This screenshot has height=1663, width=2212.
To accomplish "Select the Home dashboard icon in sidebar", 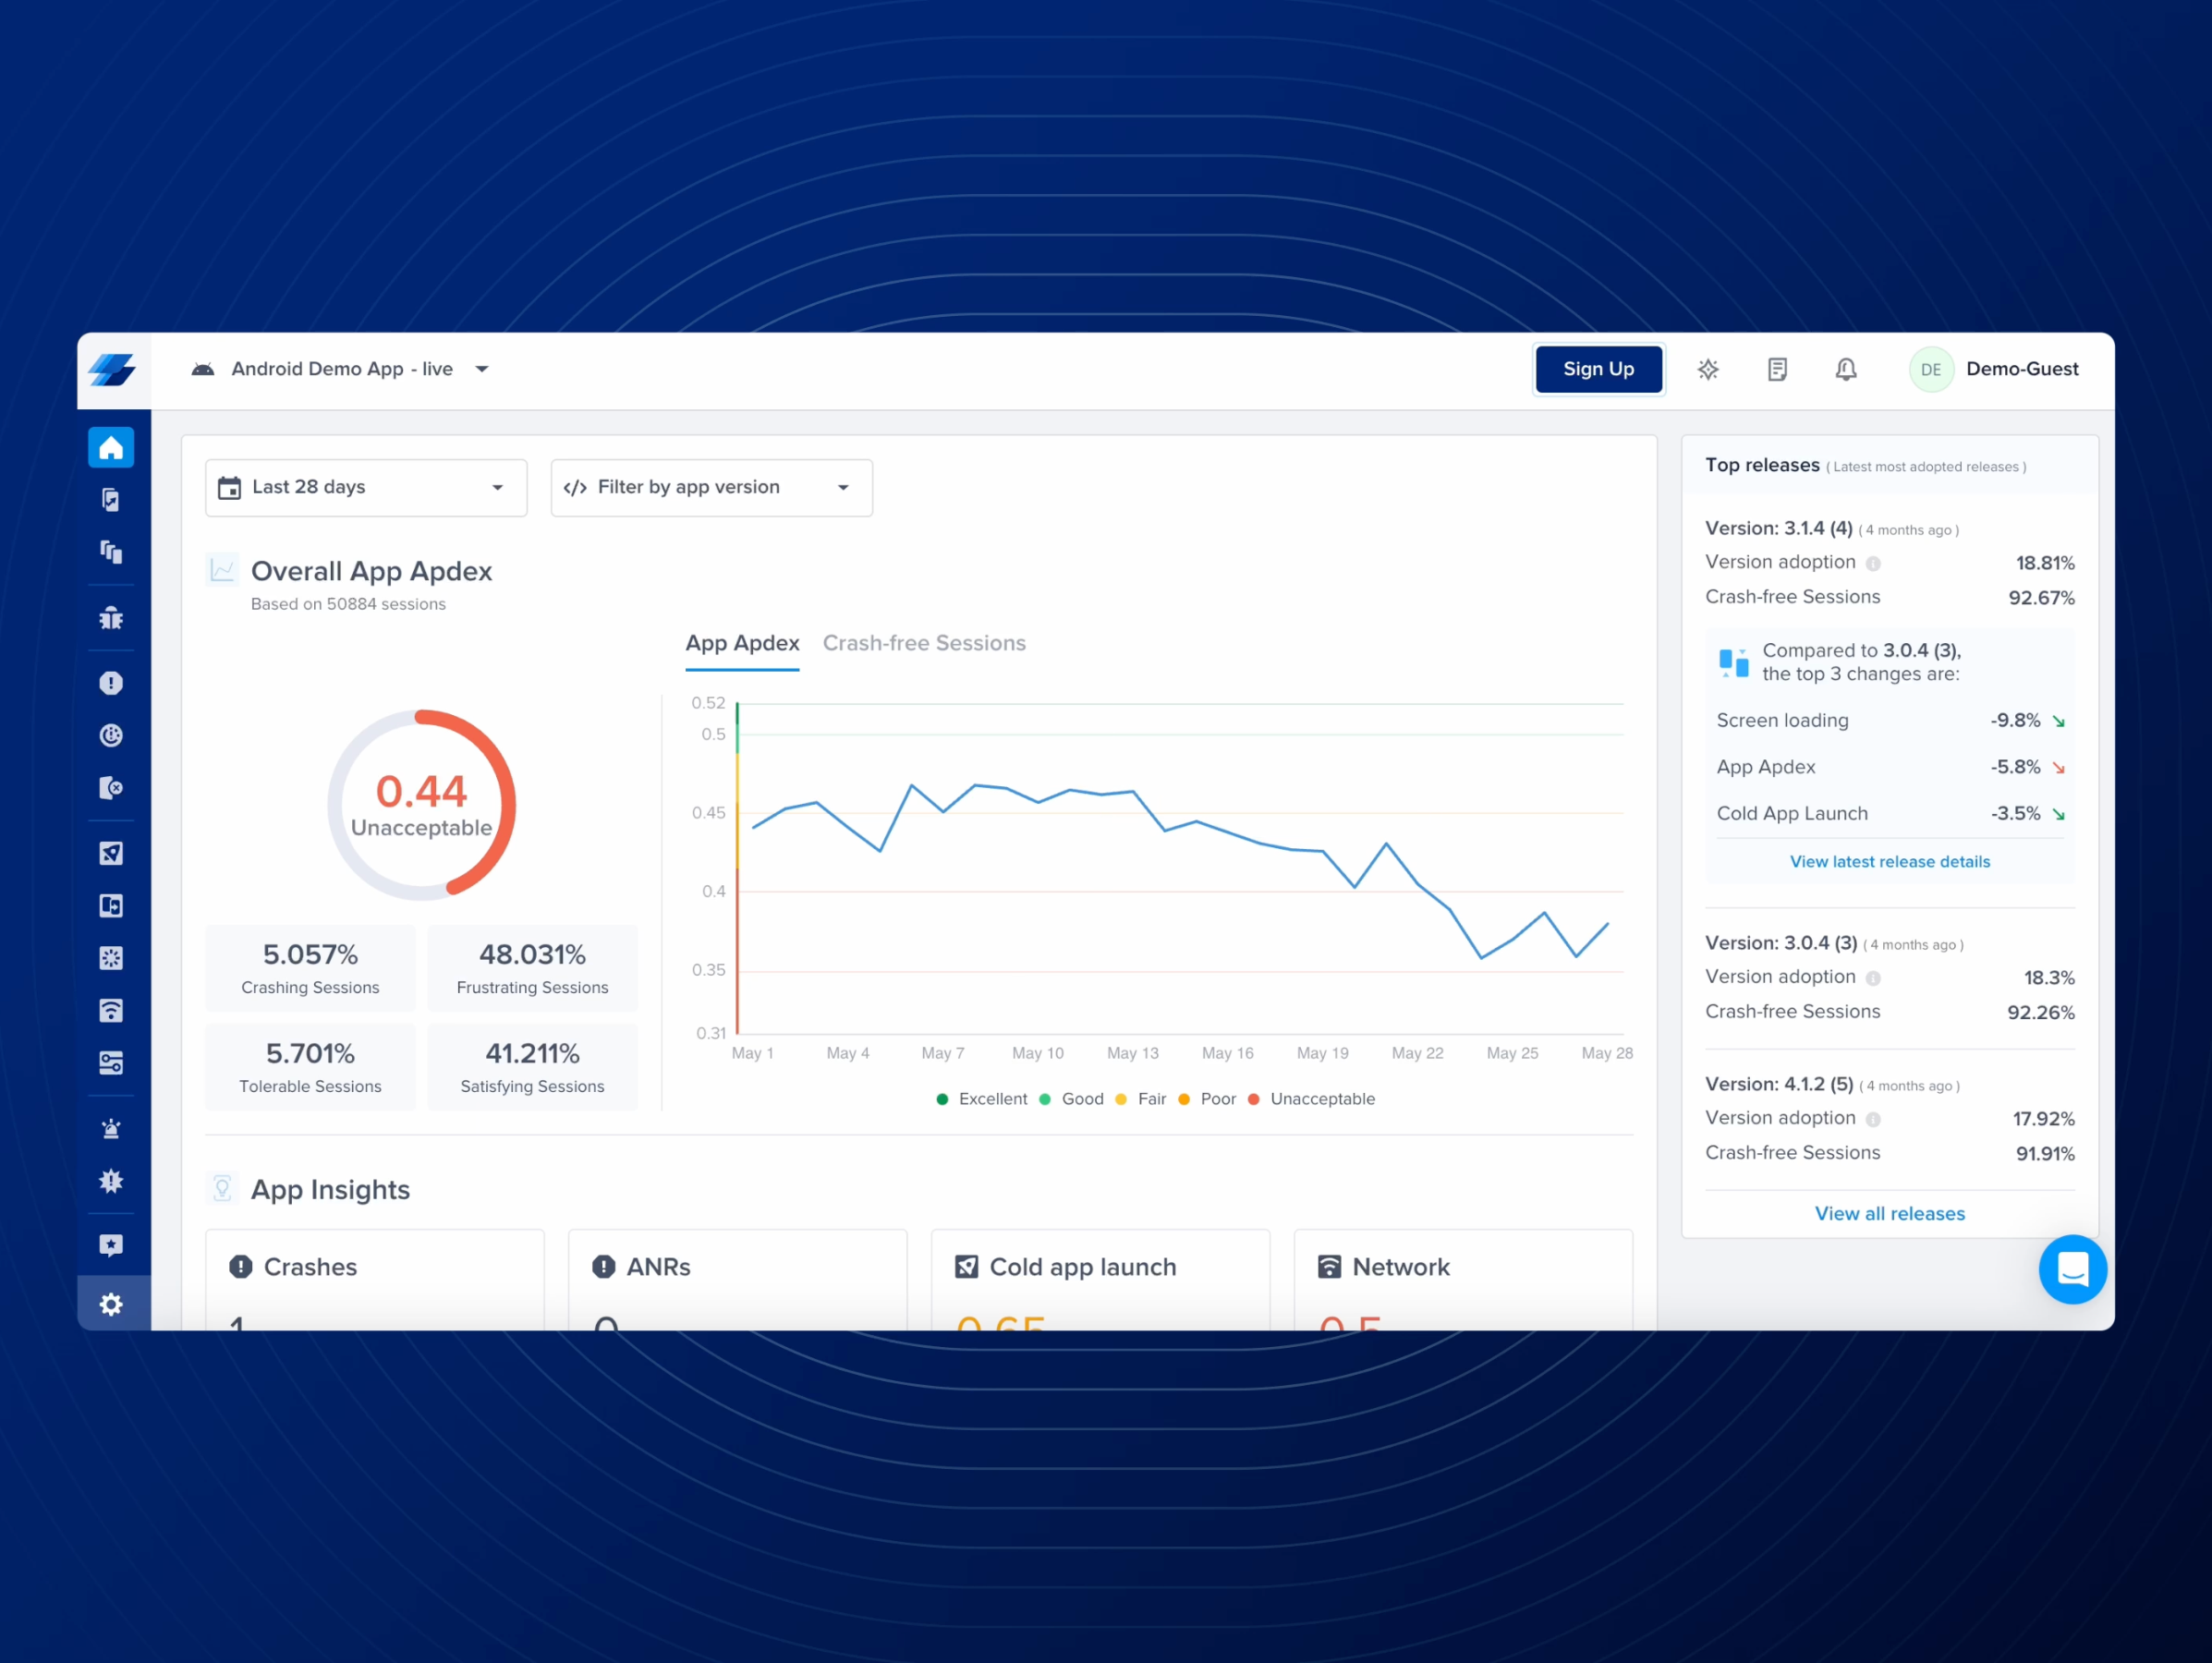I will pos(111,447).
